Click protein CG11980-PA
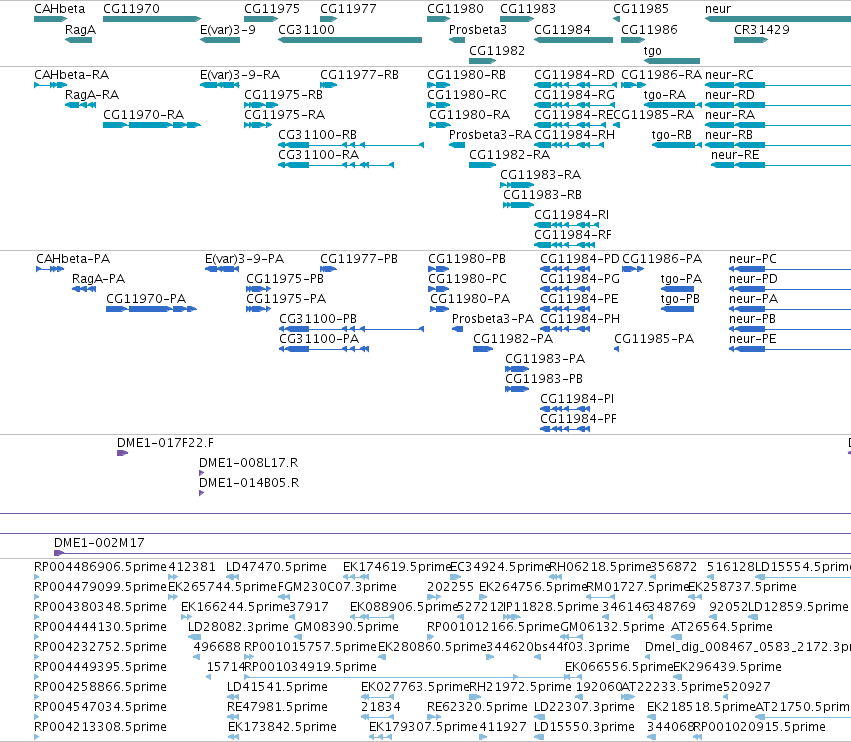The height and width of the screenshot is (742, 851). tap(470, 299)
